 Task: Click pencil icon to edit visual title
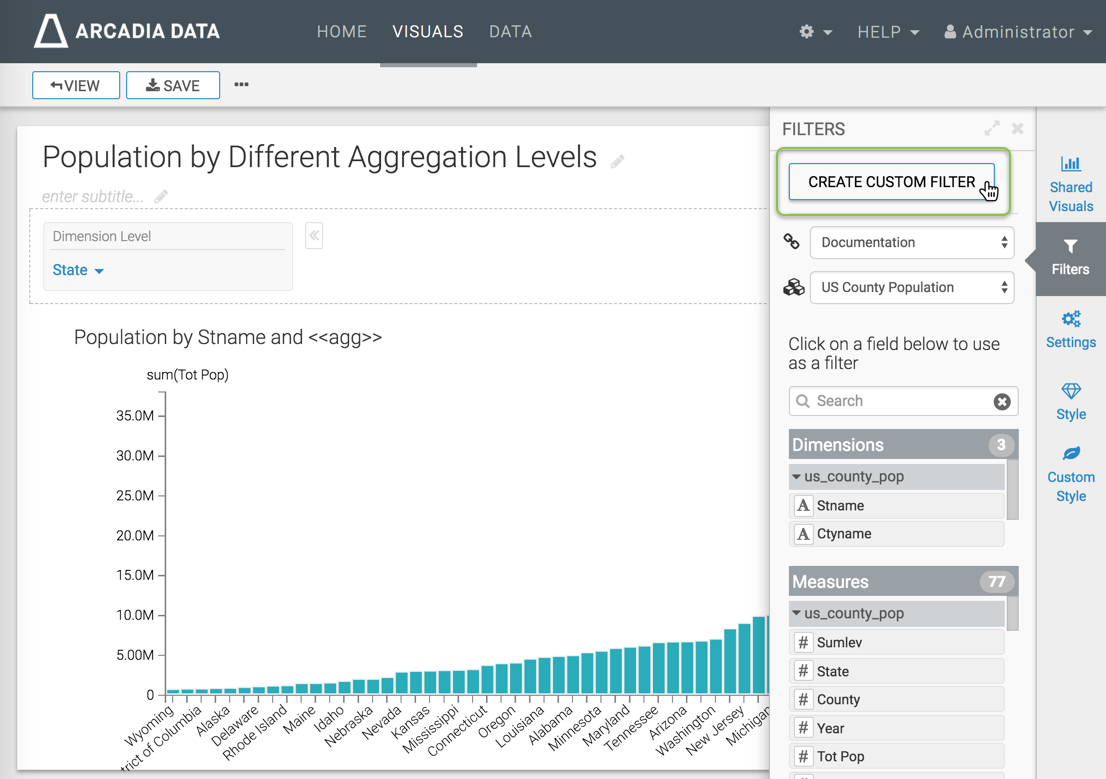click(x=618, y=161)
